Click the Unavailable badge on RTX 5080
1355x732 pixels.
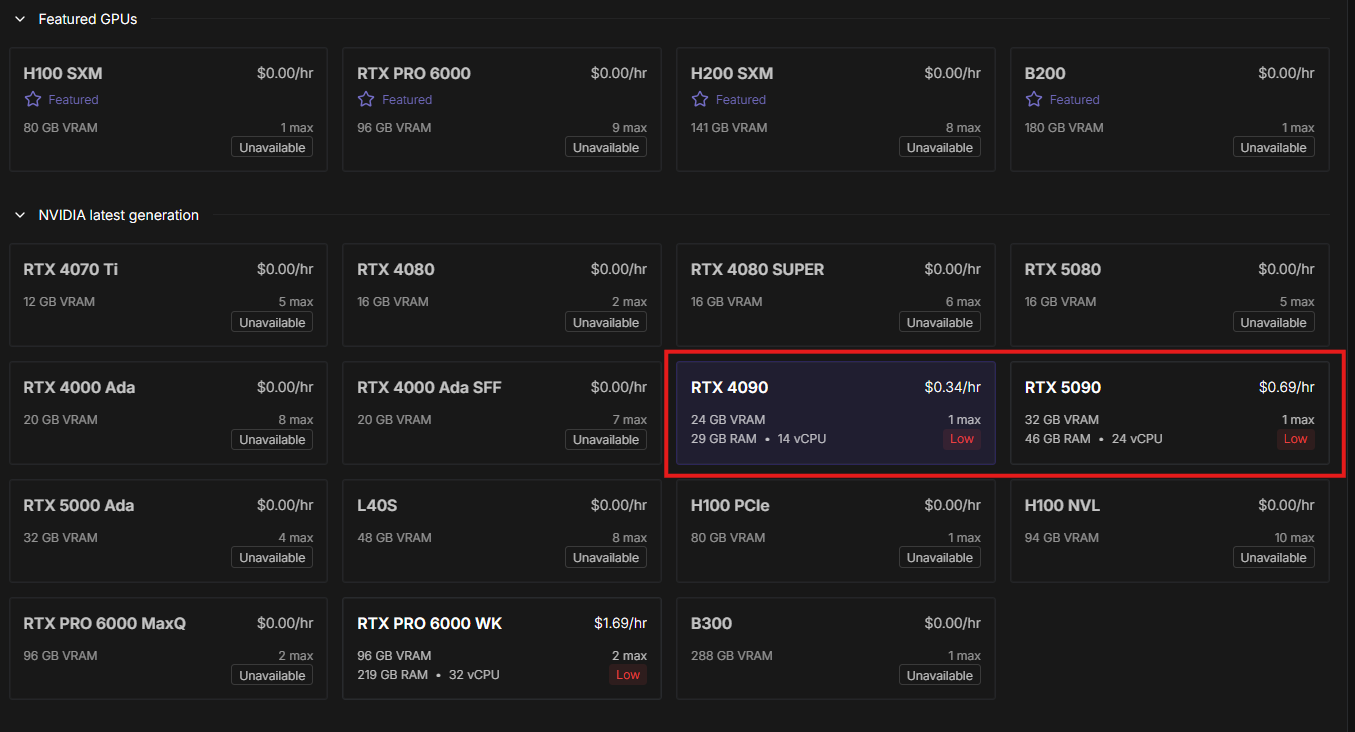coord(1274,322)
